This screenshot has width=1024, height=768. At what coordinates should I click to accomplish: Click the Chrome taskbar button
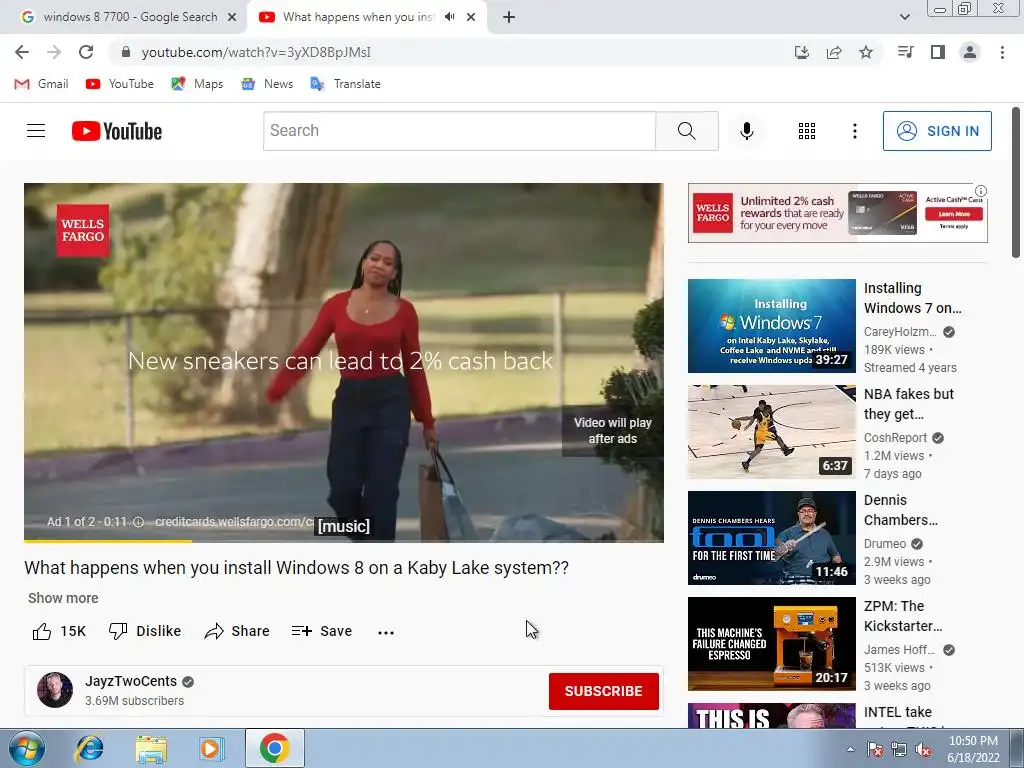tap(275, 748)
